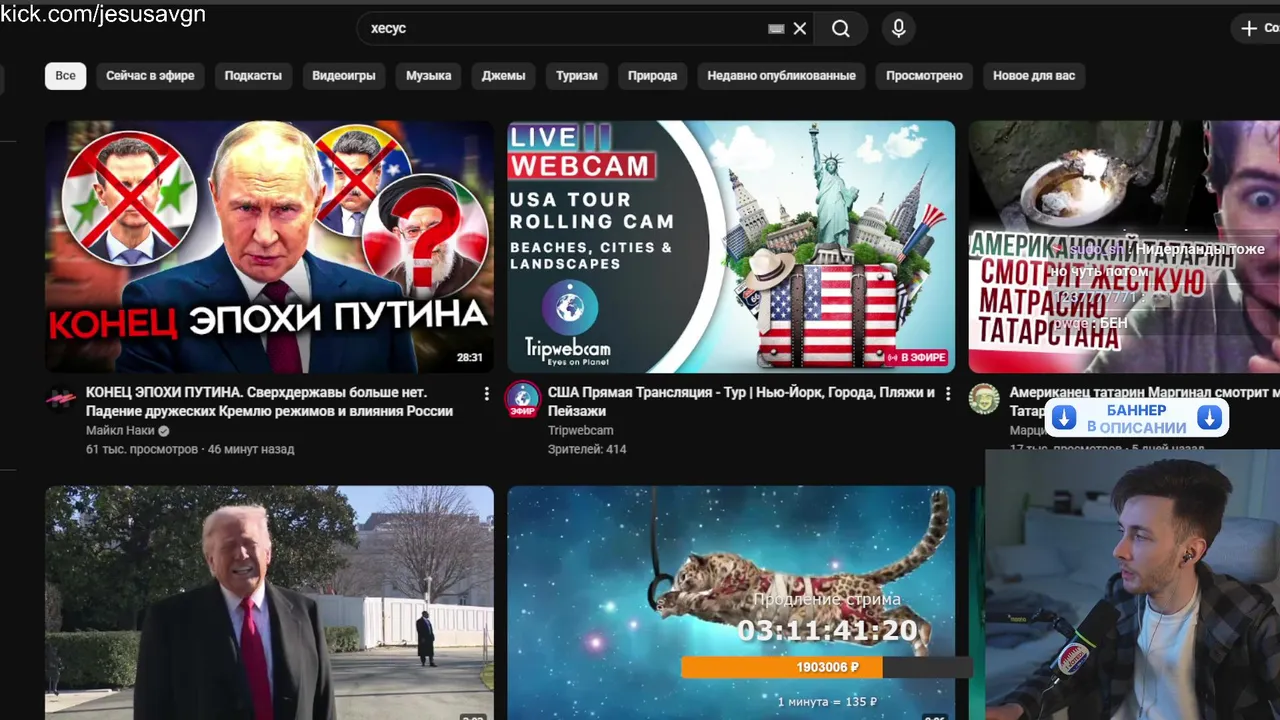This screenshot has height=720, width=1280.
Task: Select the Природа filter chip
Action: pos(653,76)
